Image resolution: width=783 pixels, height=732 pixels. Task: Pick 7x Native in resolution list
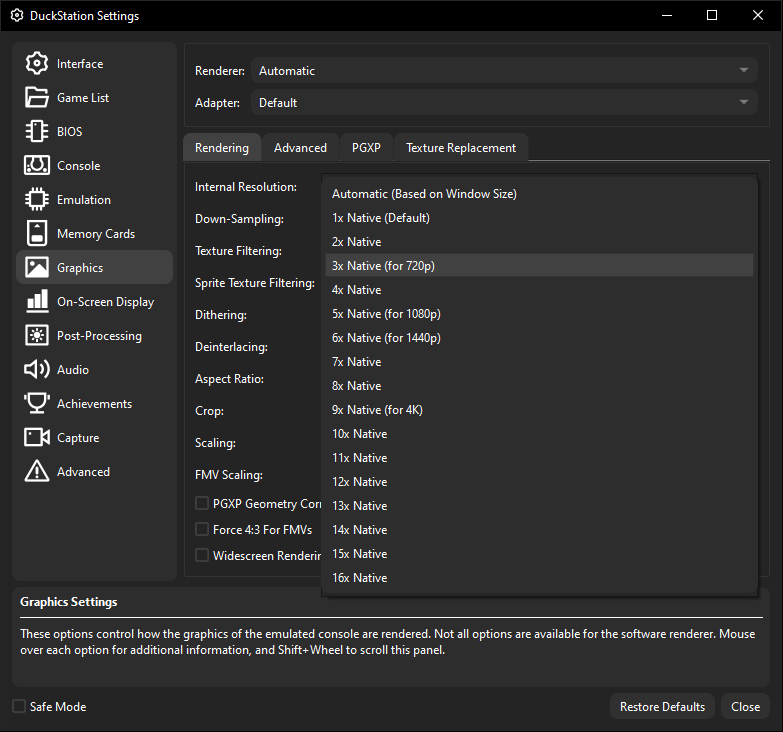(539, 362)
